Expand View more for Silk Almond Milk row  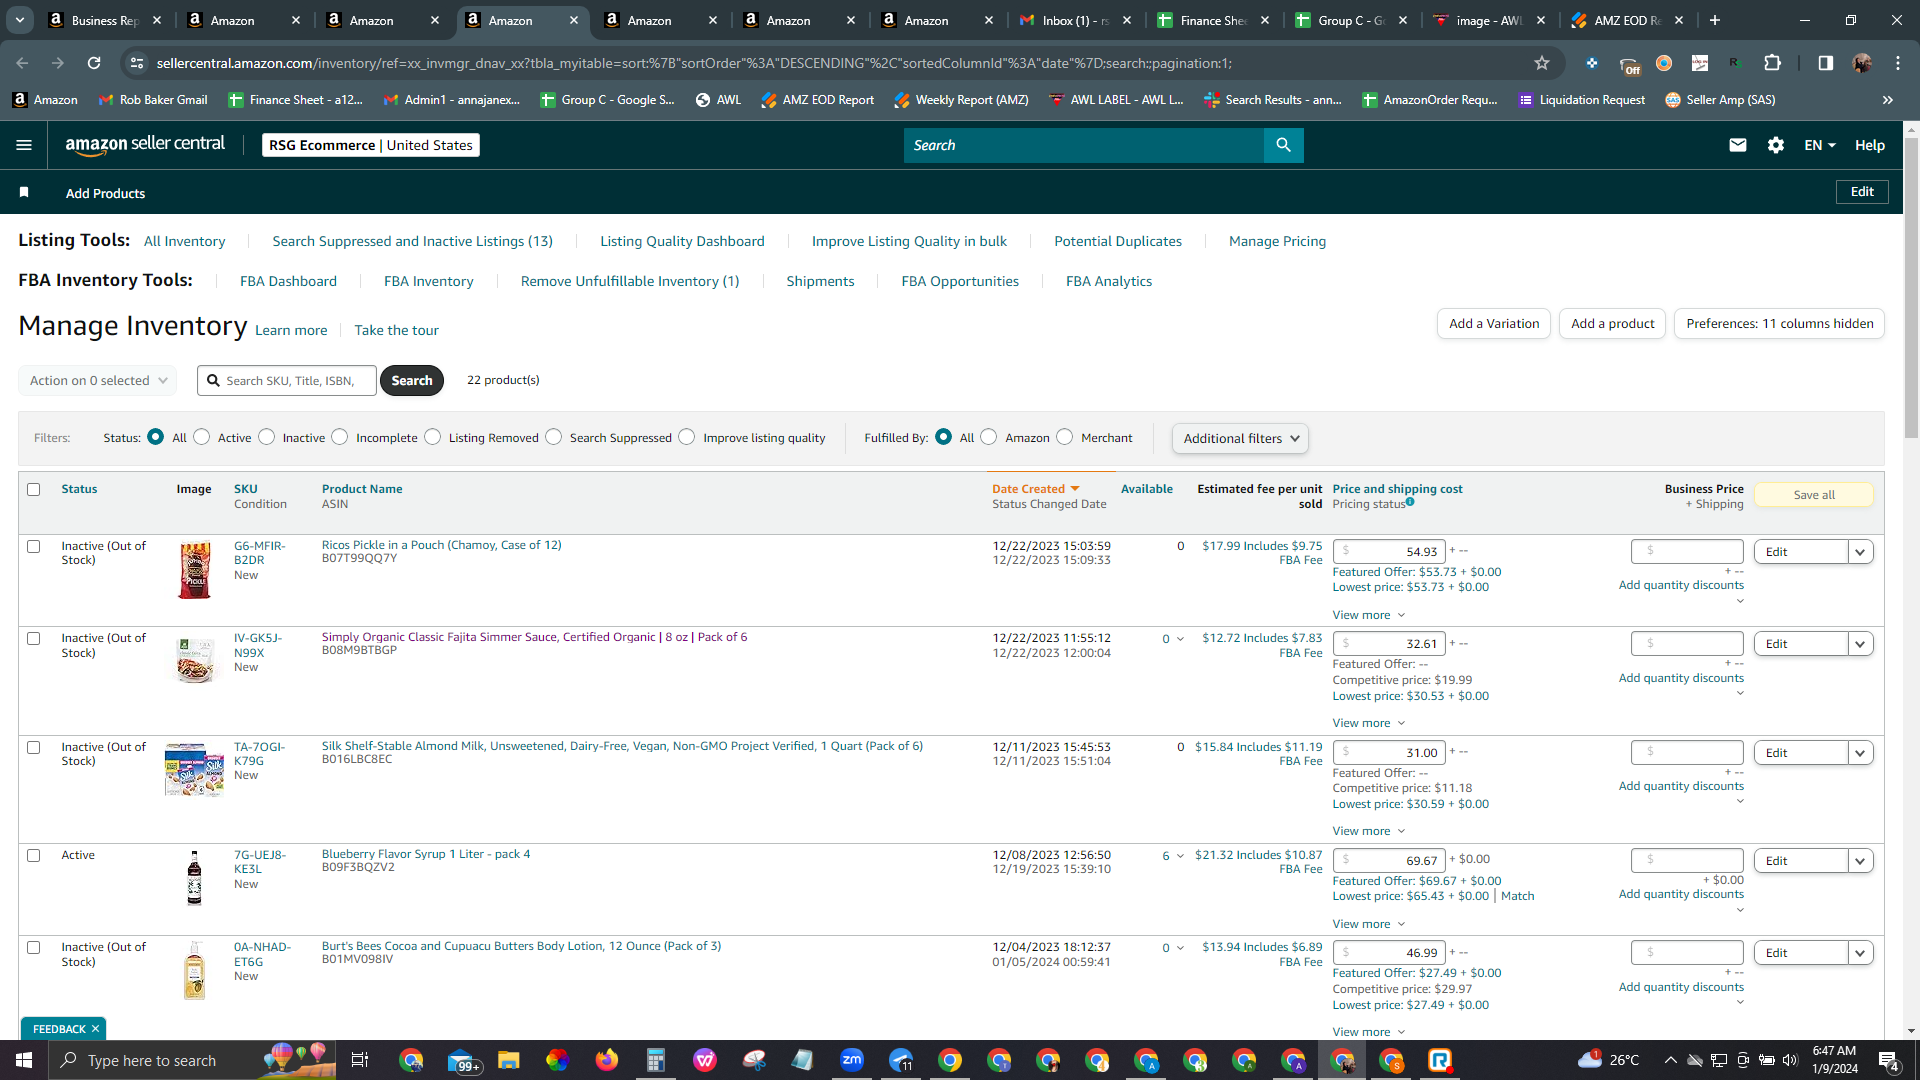(x=1369, y=831)
